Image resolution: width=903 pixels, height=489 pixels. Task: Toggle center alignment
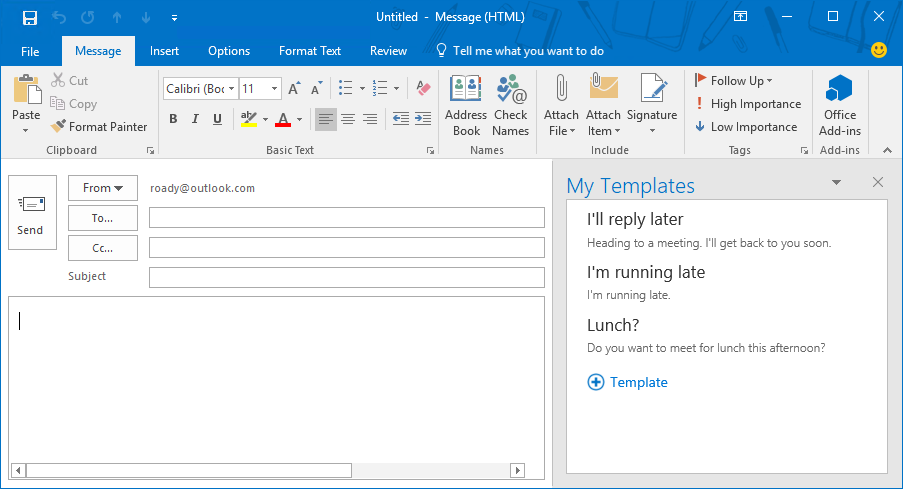pyautogui.click(x=348, y=119)
